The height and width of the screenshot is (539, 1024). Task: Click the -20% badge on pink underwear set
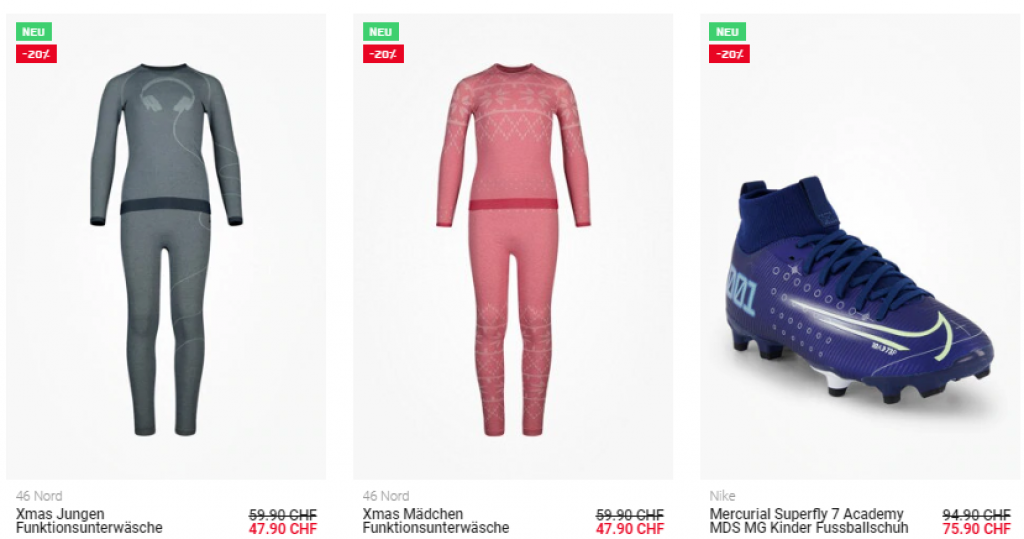tap(383, 54)
